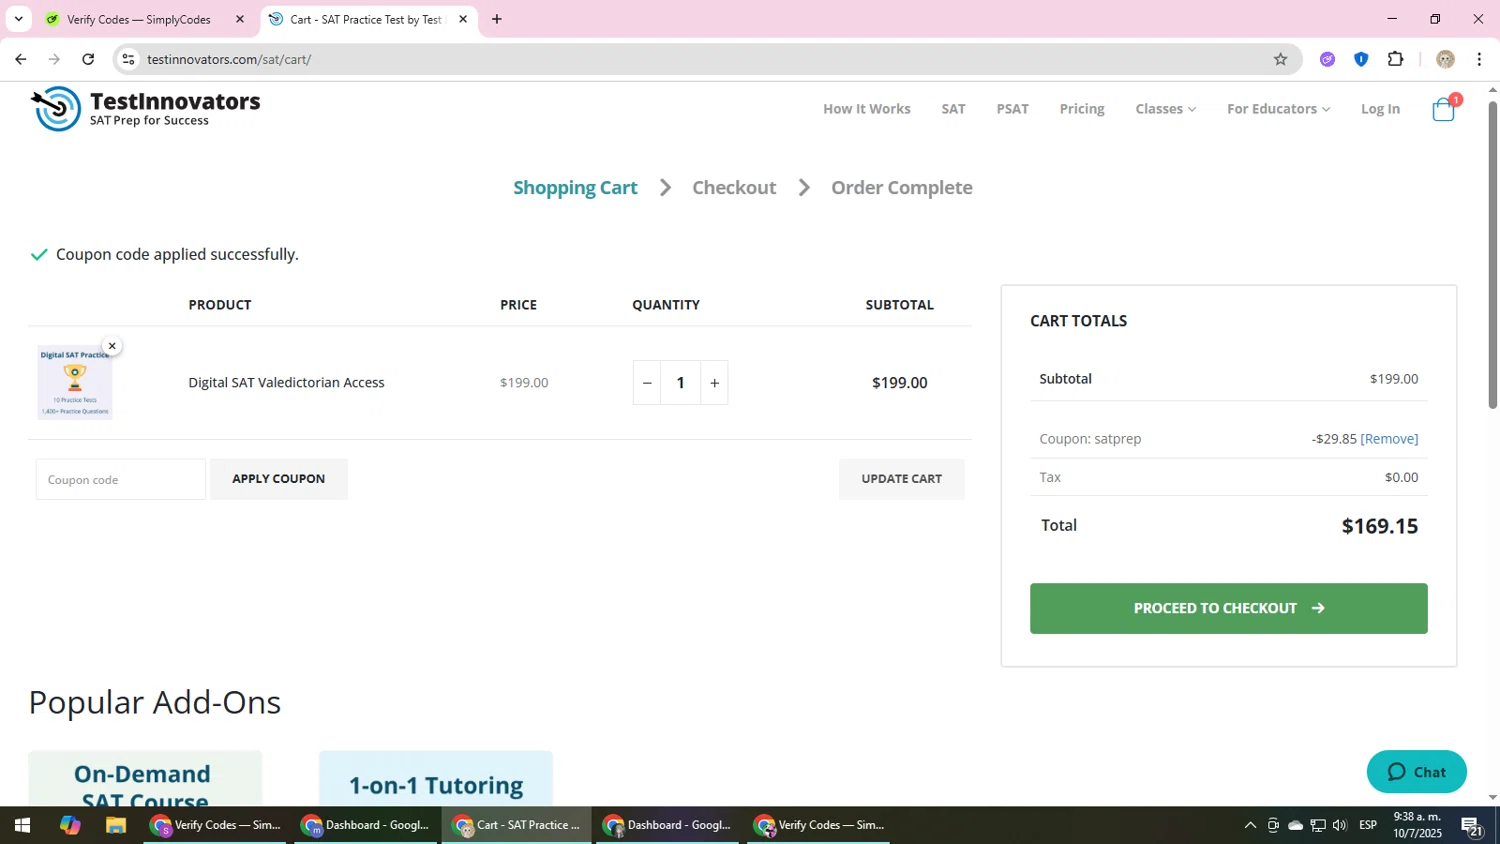
Task: Click the Coupon code input field
Action: point(121,480)
